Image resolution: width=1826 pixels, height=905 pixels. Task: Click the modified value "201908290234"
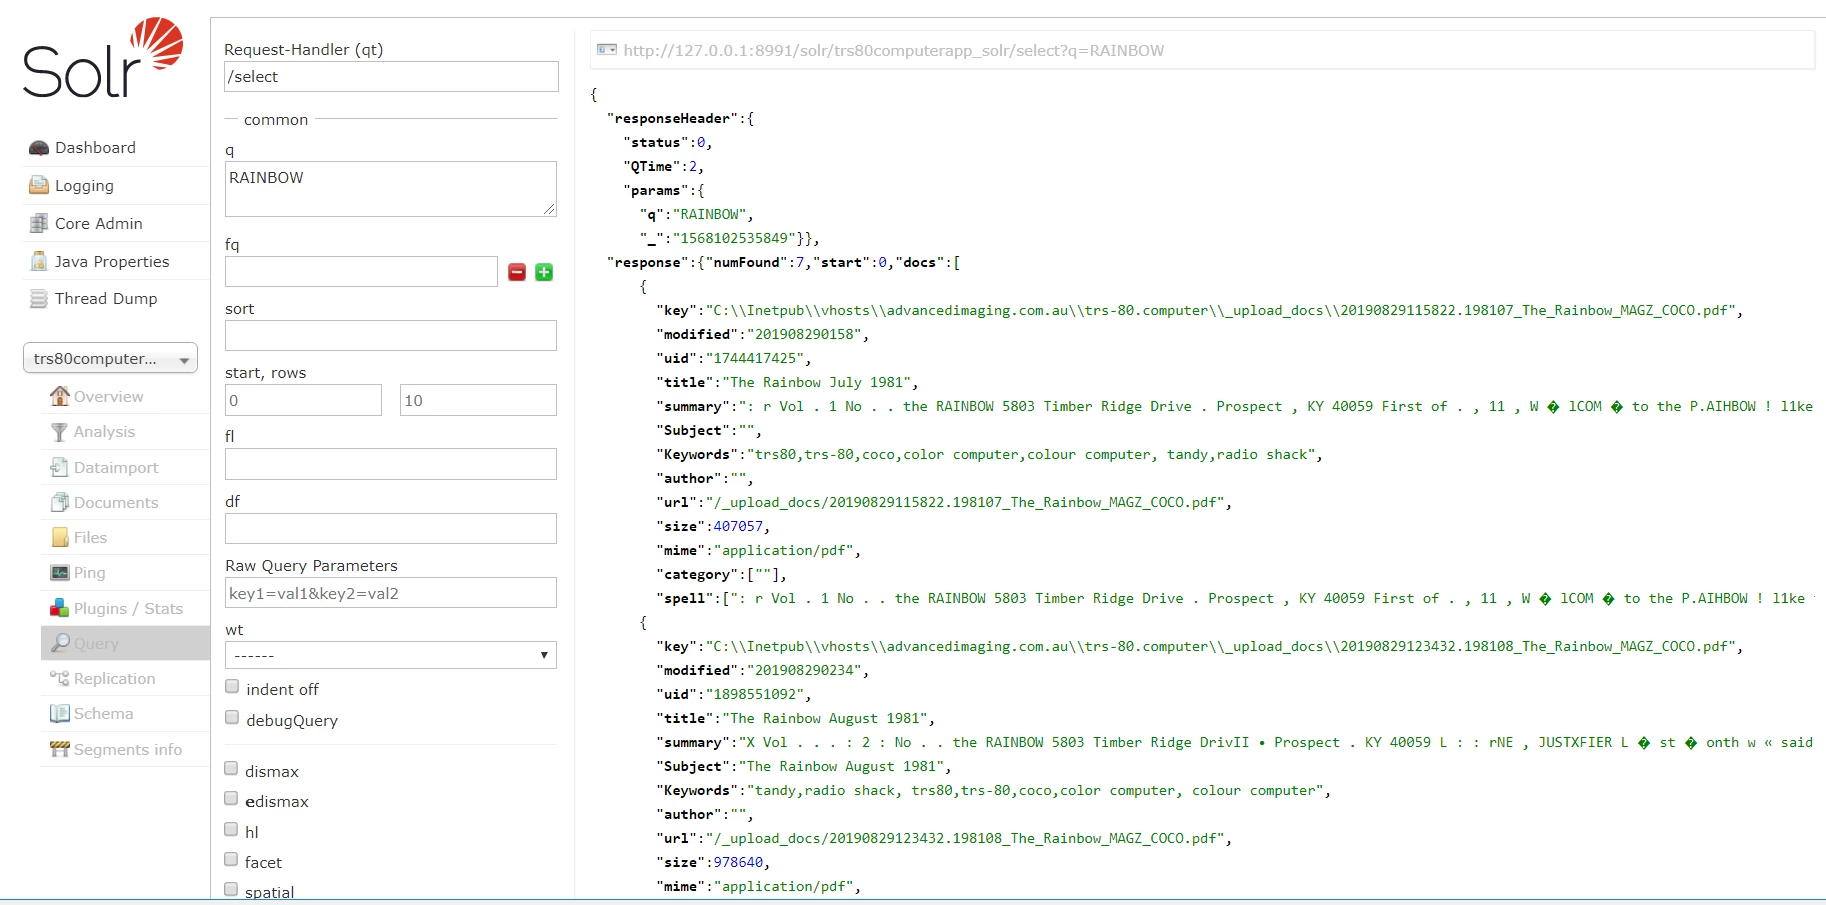click(x=805, y=671)
